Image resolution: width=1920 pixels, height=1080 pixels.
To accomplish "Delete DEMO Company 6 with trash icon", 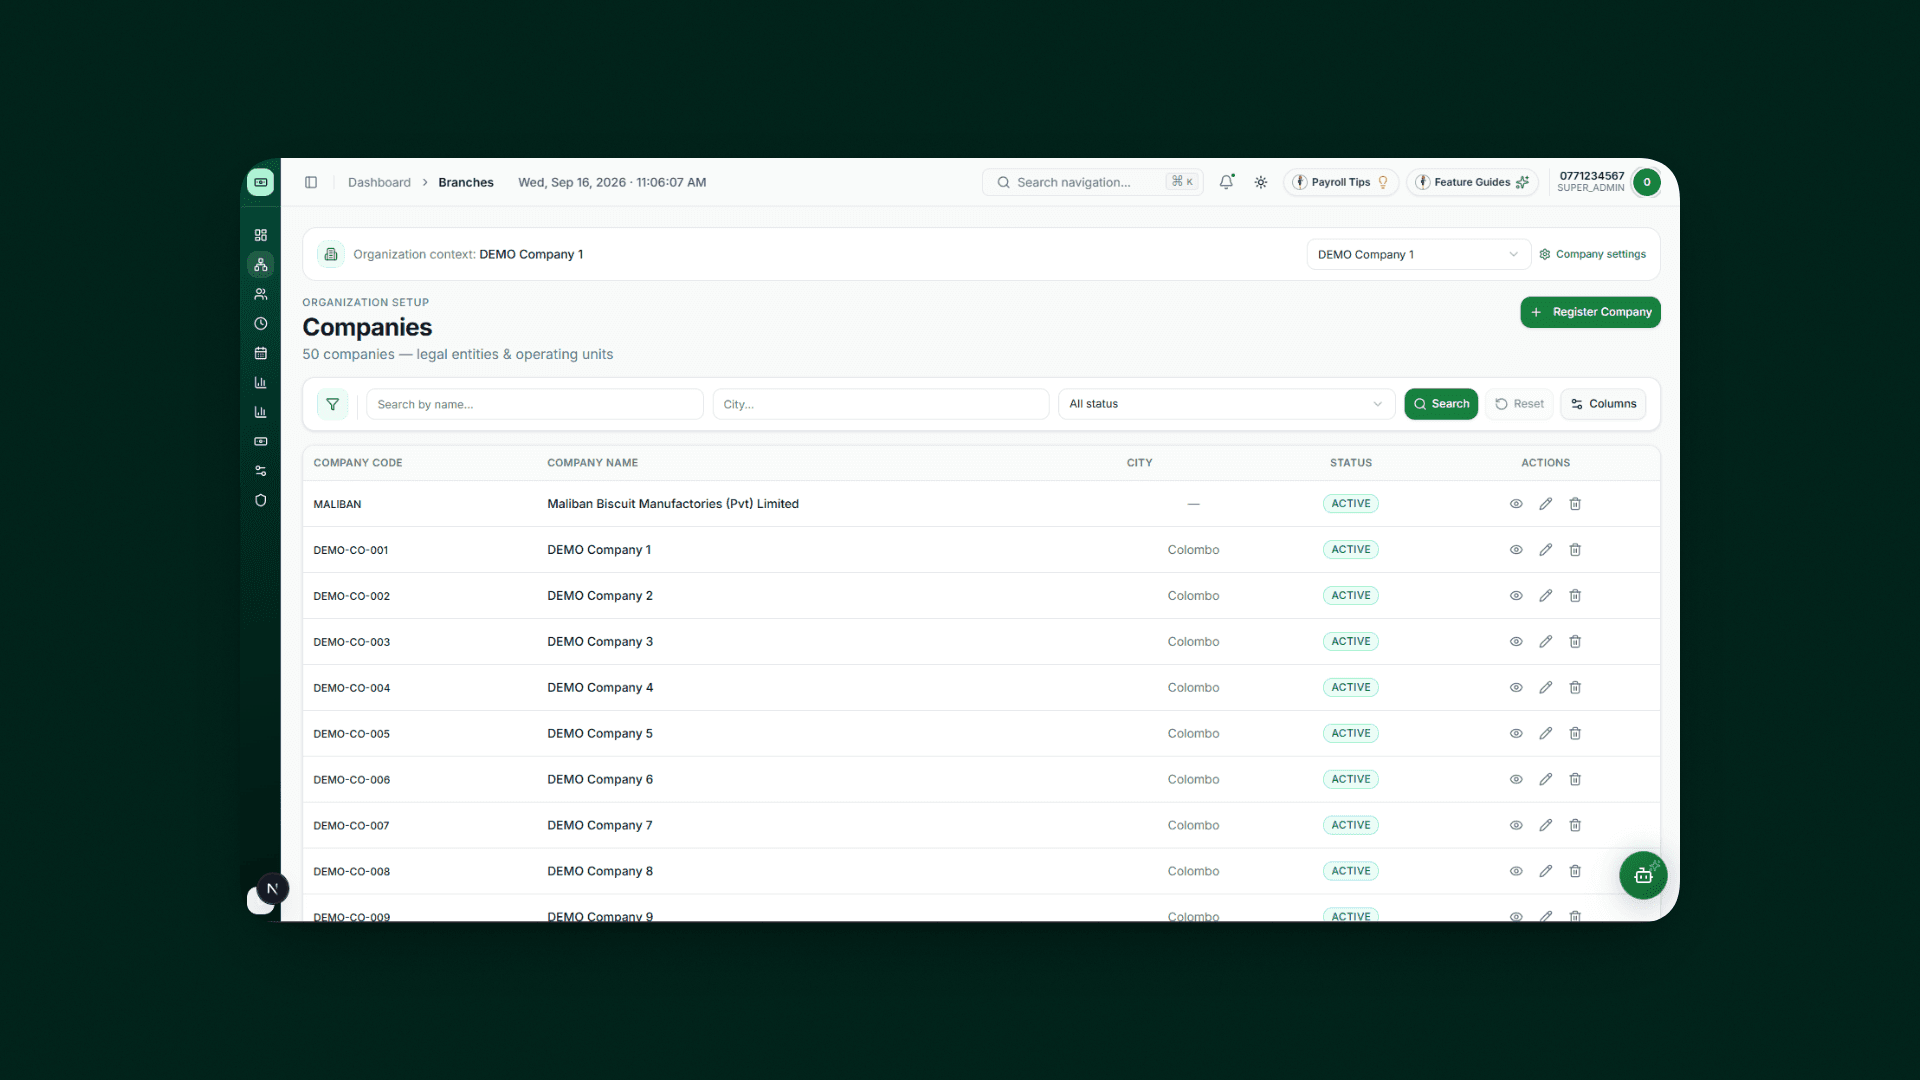I will [x=1575, y=780].
